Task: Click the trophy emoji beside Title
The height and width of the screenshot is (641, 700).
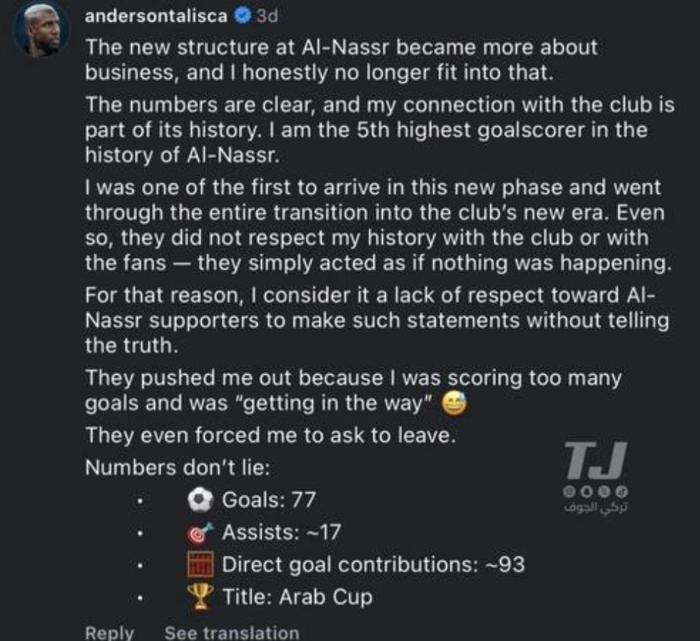Action: point(201,597)
